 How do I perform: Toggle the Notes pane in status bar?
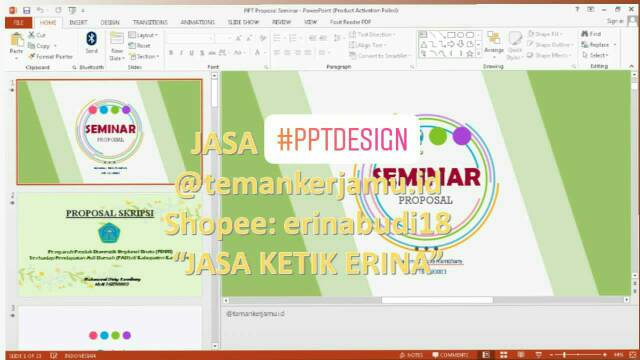(x=411, y=355)
